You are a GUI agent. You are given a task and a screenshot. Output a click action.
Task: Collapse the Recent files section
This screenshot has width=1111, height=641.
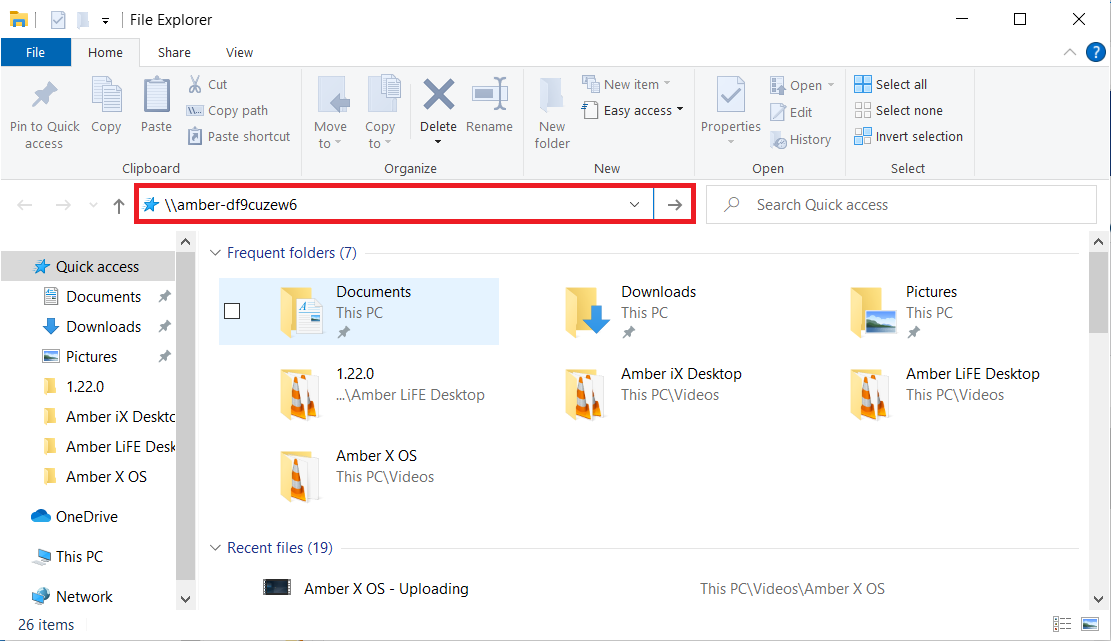click(215, 548)
